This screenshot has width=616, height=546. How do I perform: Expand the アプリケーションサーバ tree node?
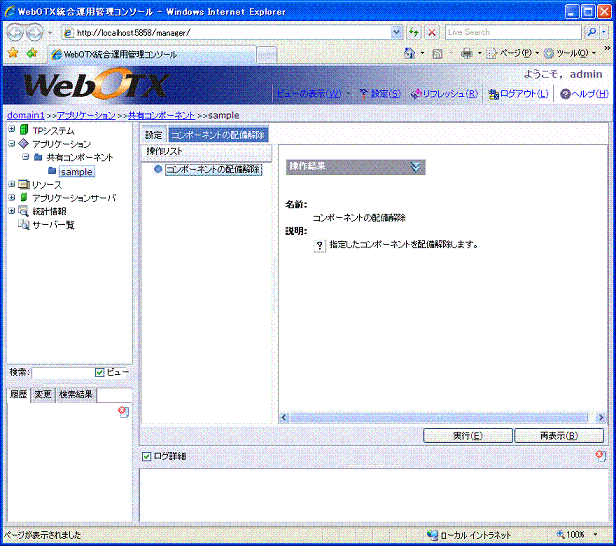click(11, 198)
